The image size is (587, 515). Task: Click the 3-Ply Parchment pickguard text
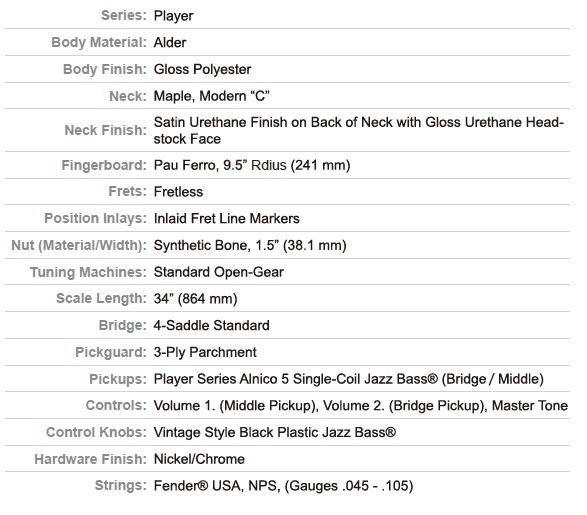pyautogui.click(x=205, y=353)
